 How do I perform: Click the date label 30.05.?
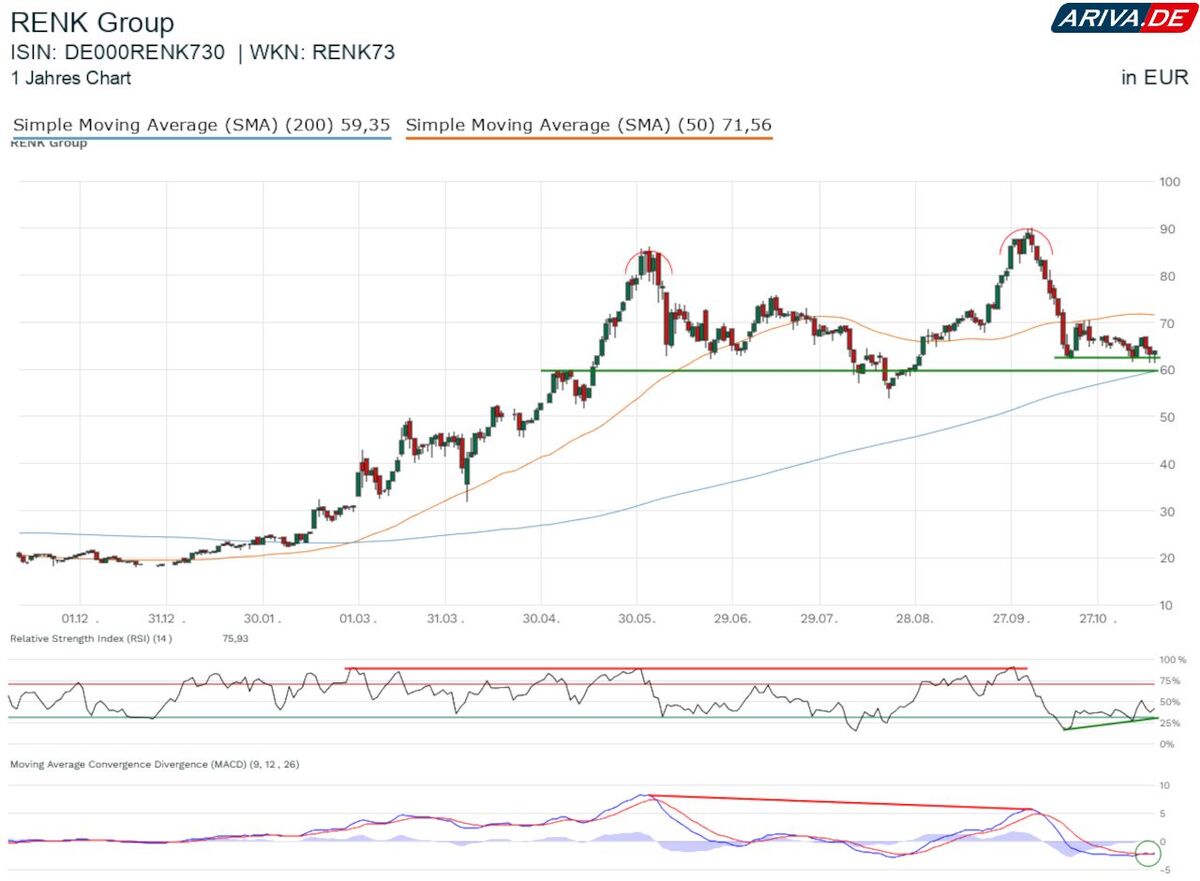point(637,619)
